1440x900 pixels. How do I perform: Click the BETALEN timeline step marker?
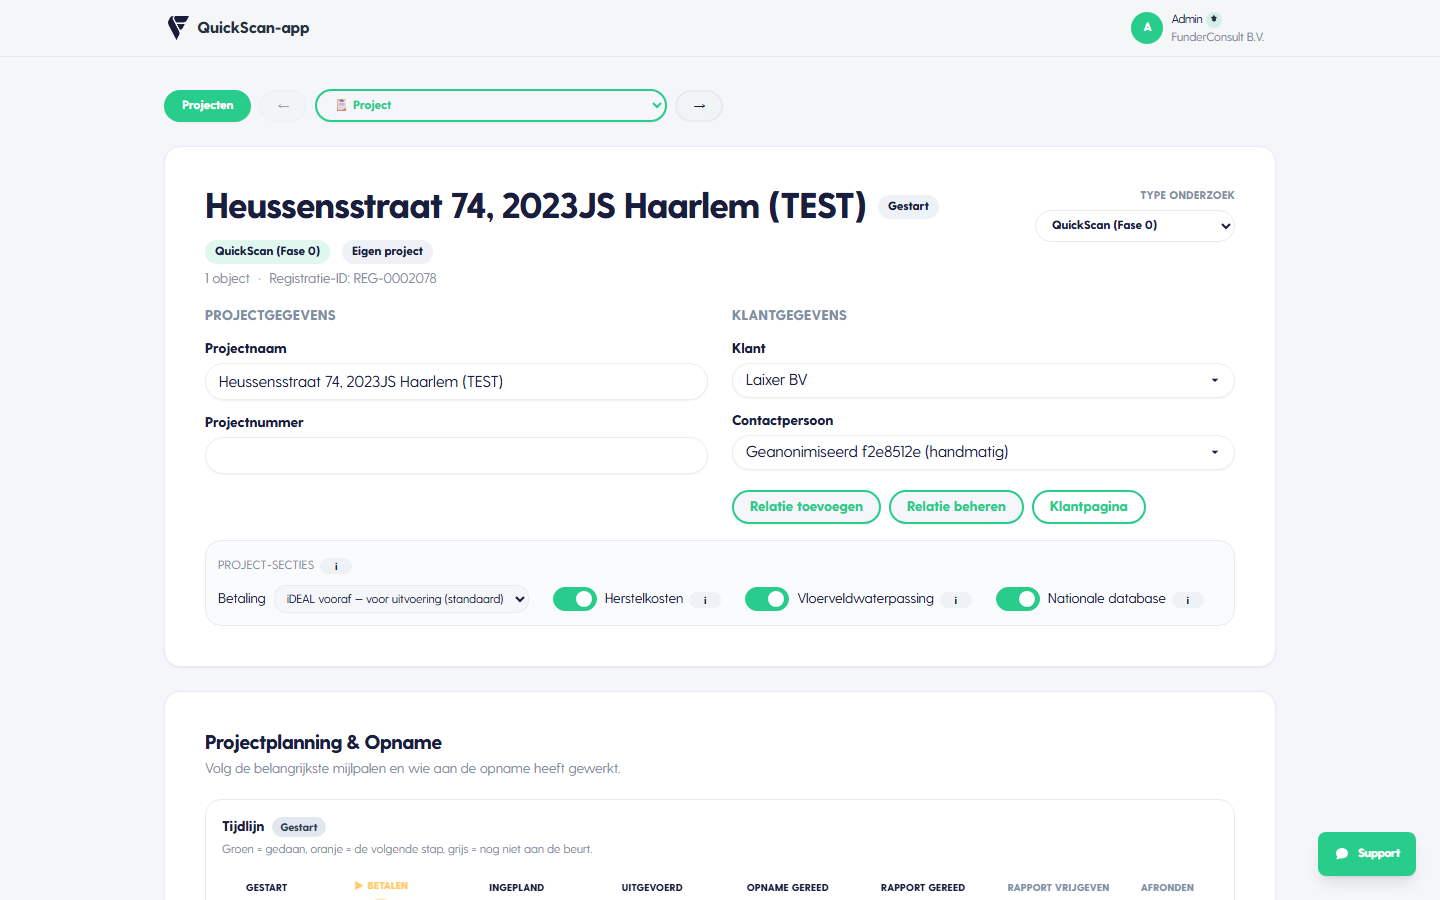click(381, 886)
